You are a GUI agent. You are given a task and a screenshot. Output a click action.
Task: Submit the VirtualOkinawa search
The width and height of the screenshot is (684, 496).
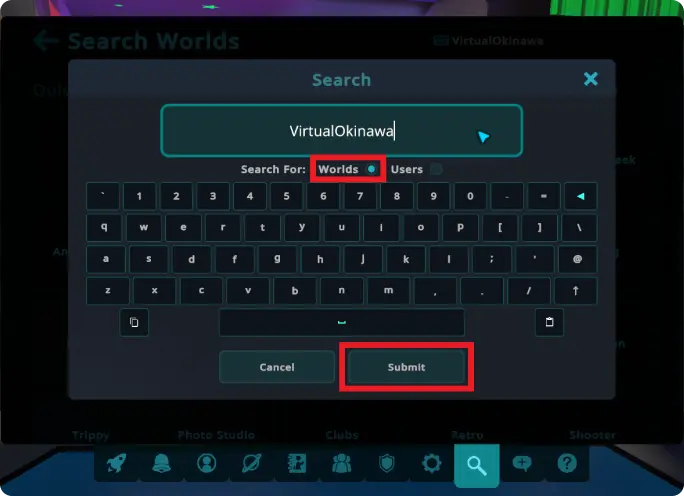pyautogui.click(x=406, y=367)
